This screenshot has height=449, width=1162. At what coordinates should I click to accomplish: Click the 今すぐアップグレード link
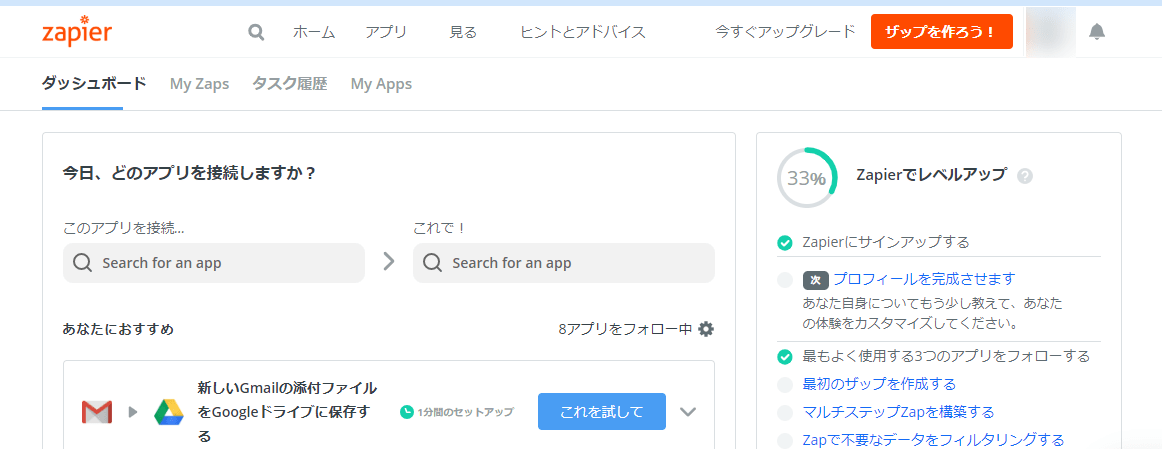pos(786,32)
